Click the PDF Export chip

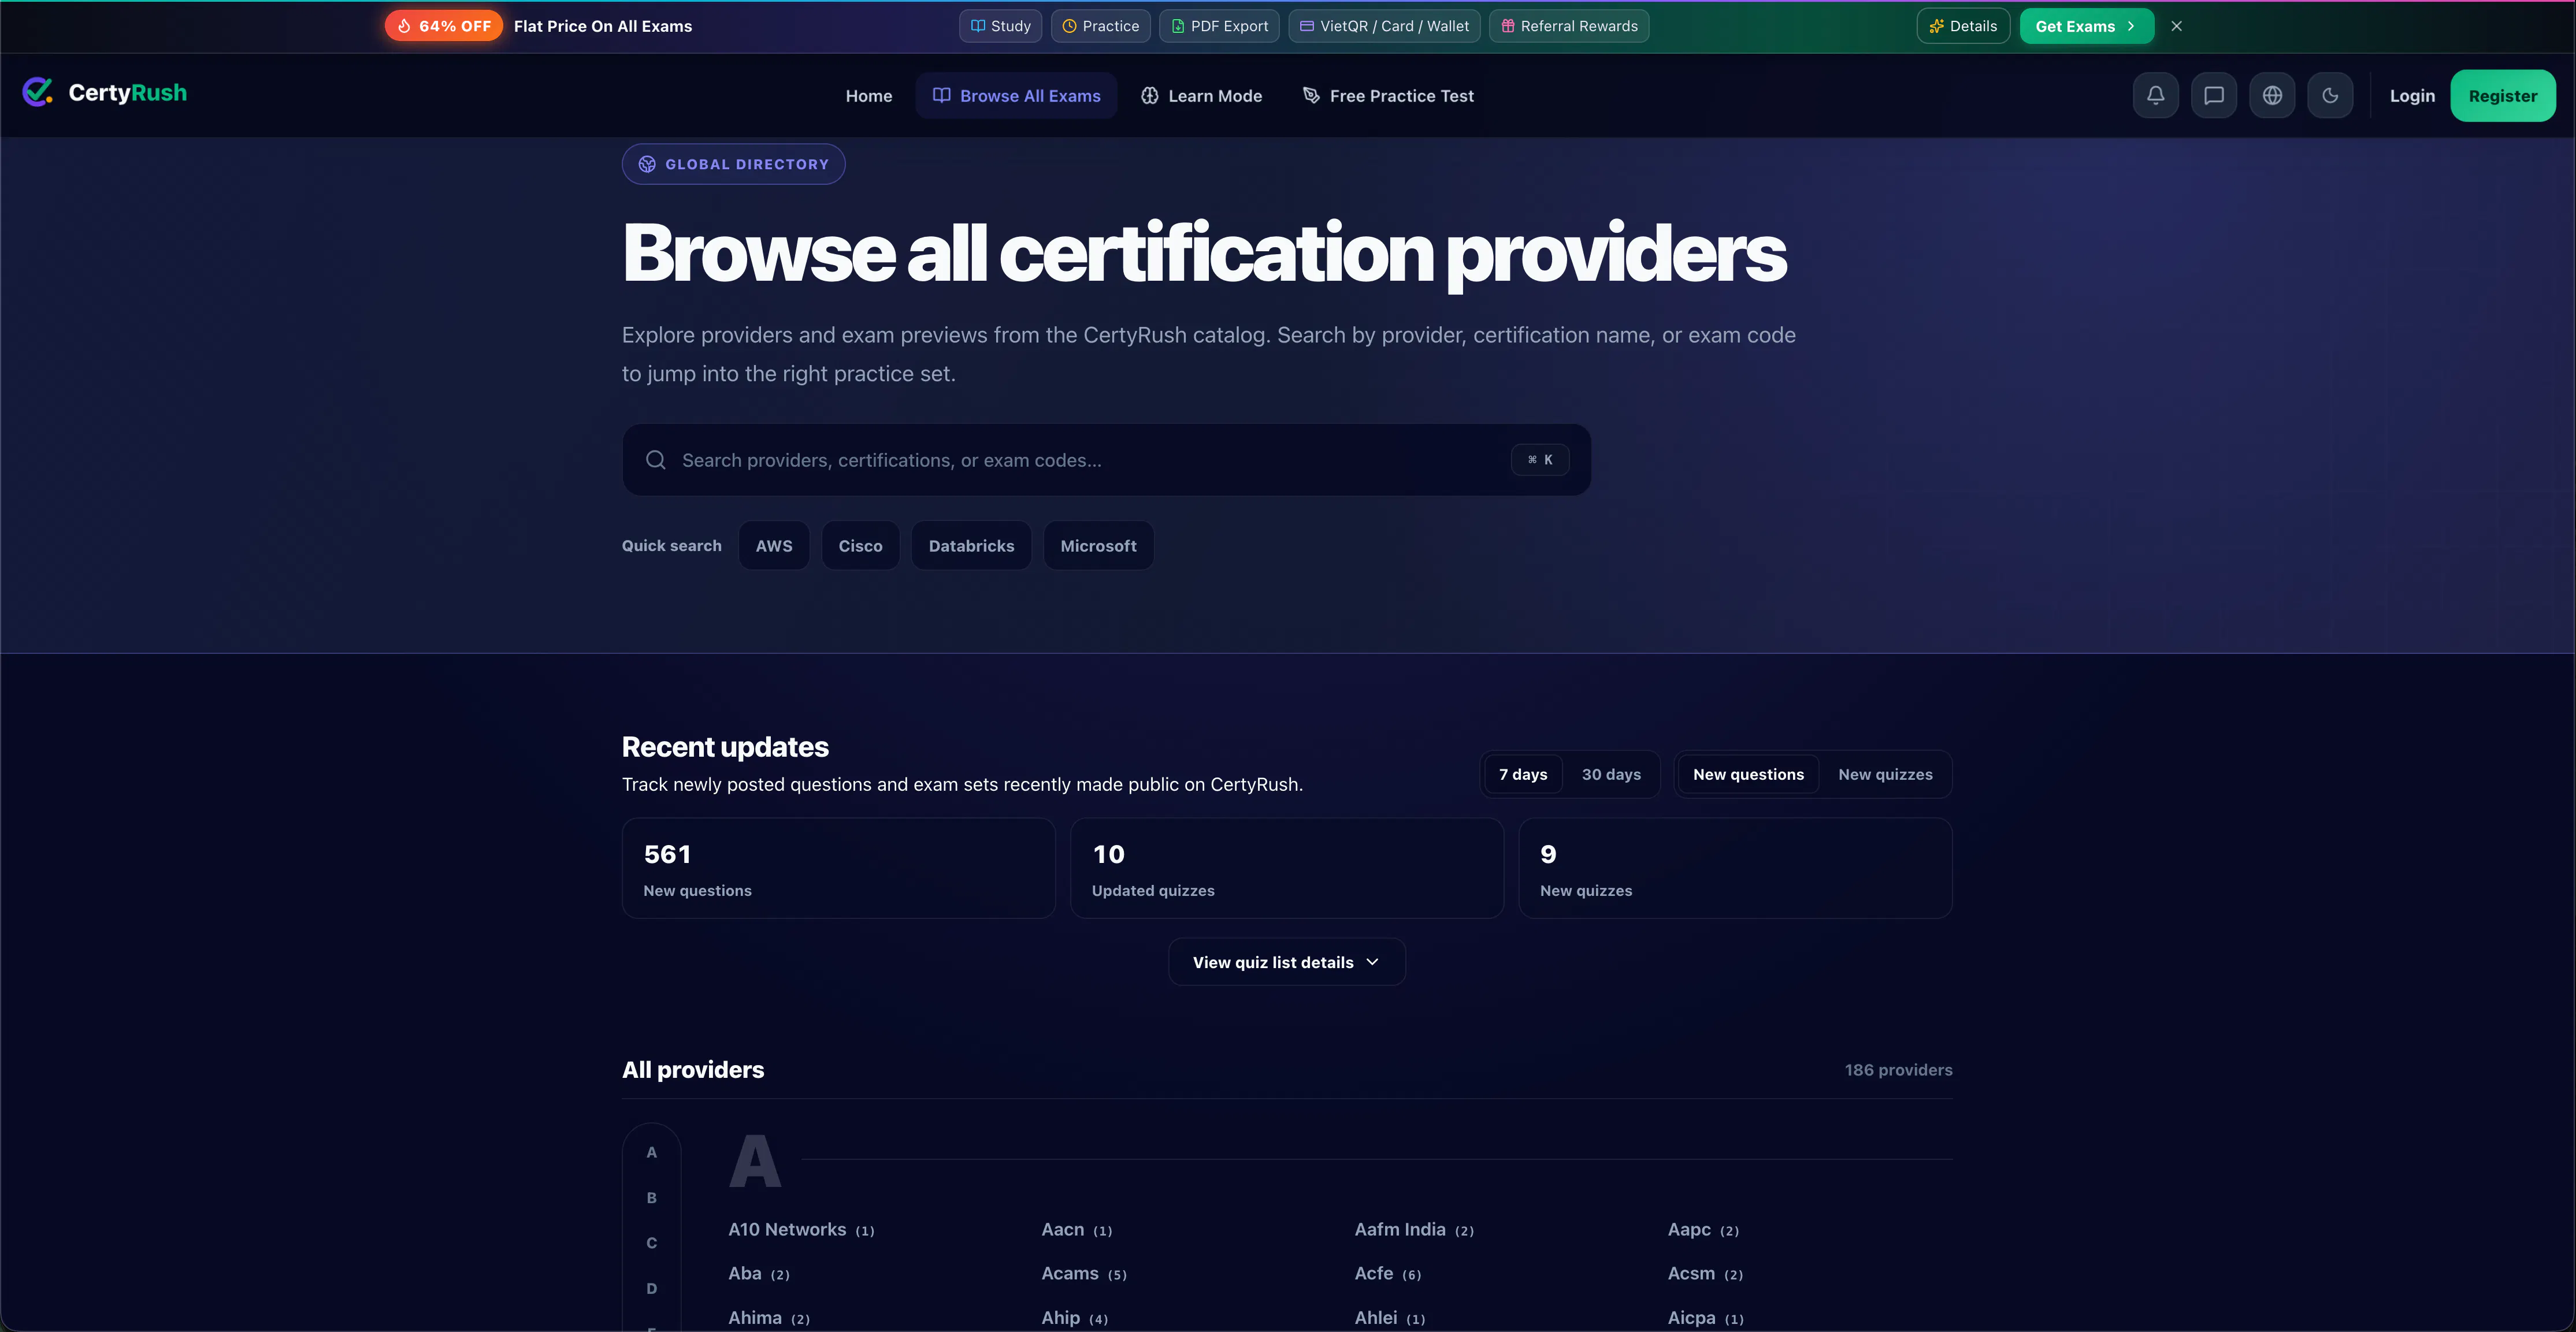1219,26
